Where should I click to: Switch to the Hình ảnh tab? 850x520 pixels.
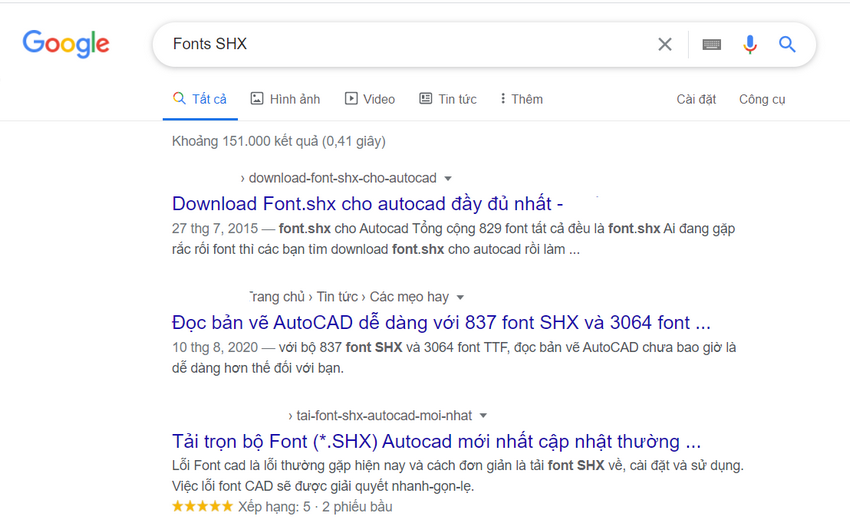pos(285,99)
